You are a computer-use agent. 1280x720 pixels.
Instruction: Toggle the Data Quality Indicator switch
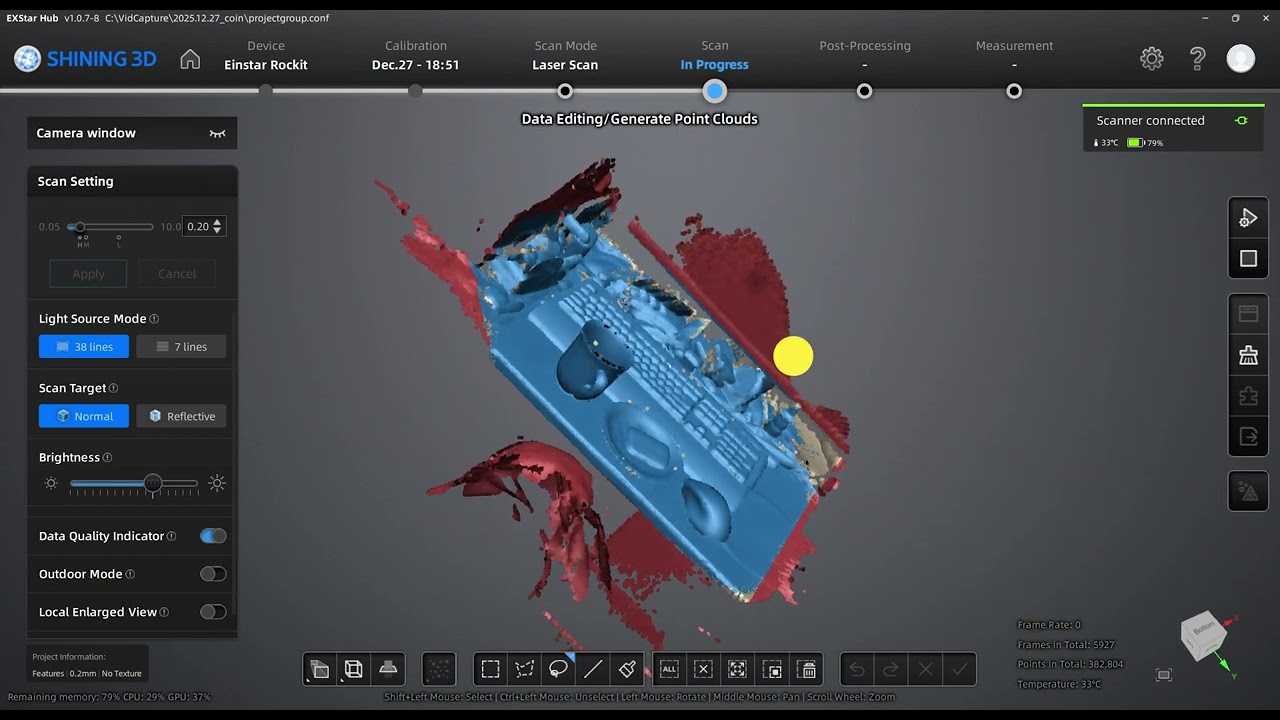coord(213,536)
